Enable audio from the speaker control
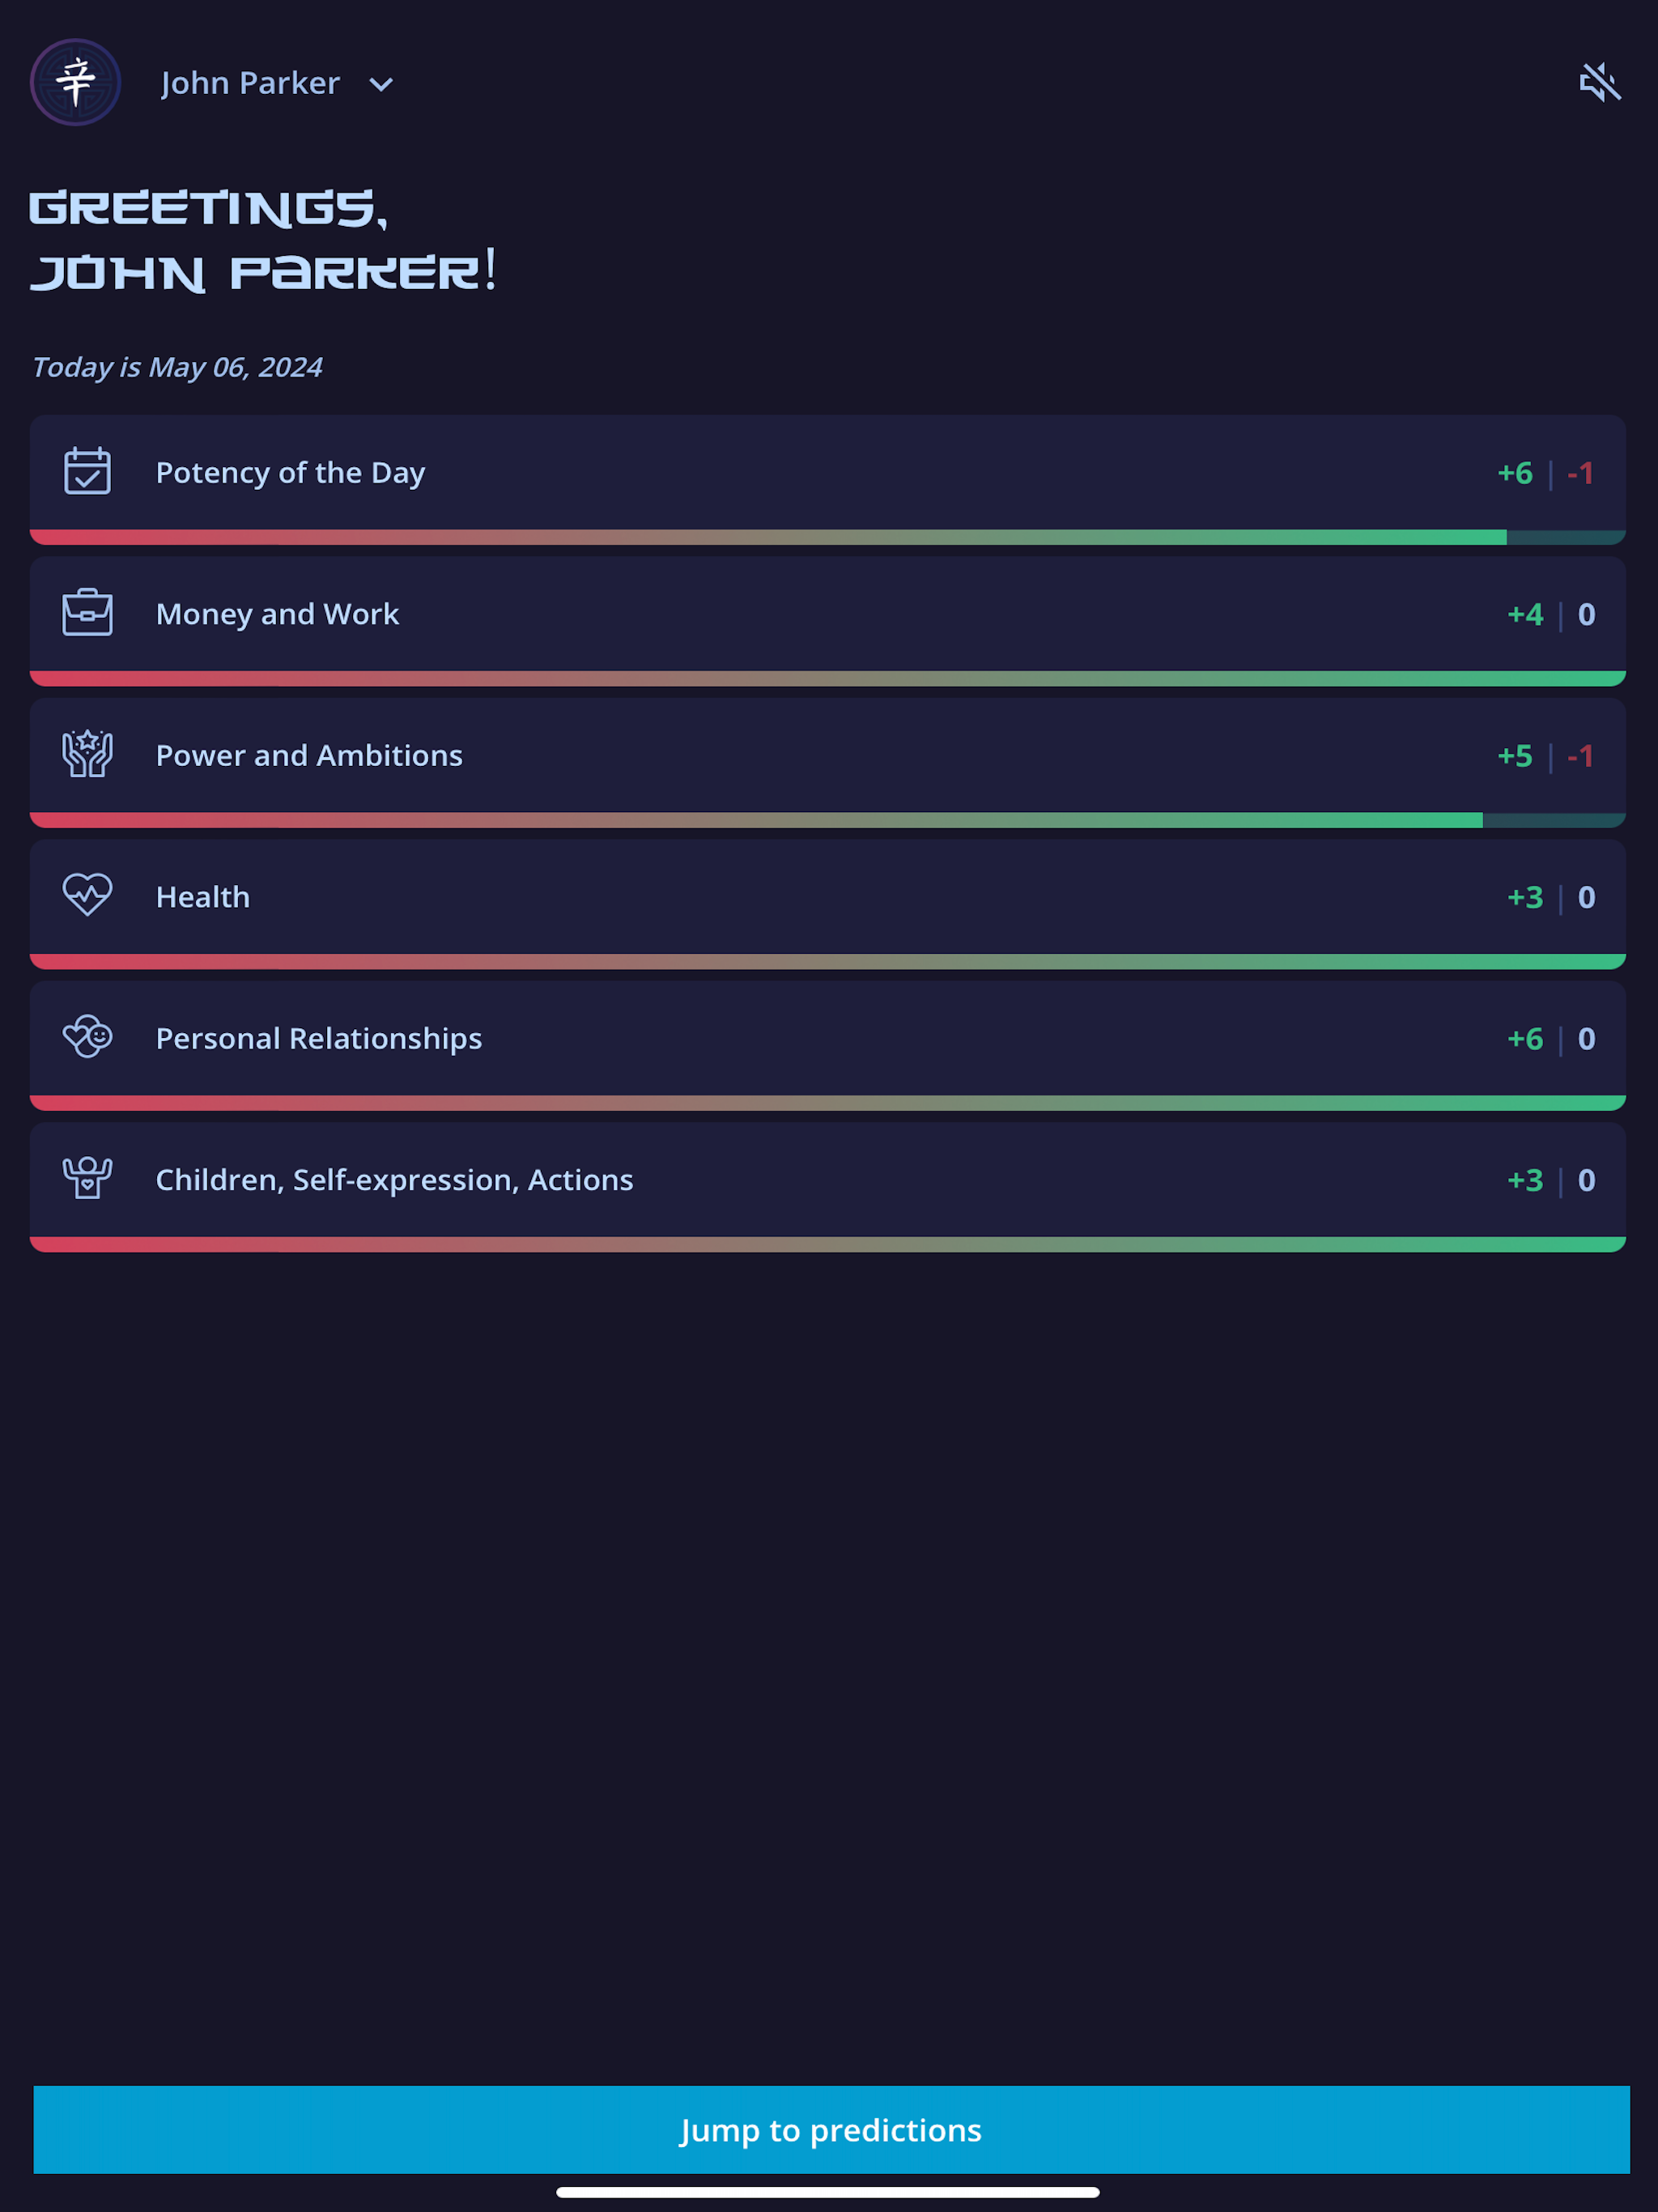Image resolution: width=1658 pixels, height=2212 pixels. tap(1601, 83)
